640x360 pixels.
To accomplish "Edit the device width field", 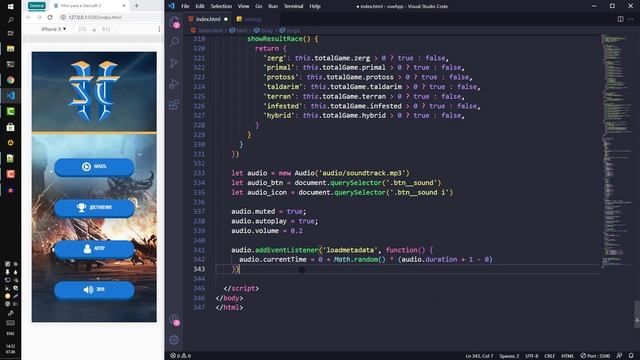I will (x=82, y=29).
